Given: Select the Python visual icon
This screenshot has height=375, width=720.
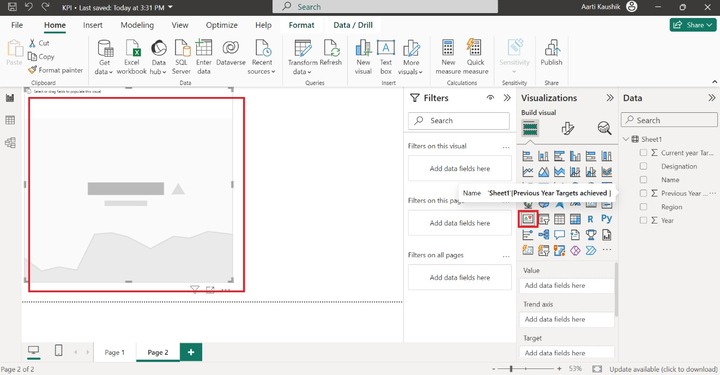Looking at the screenshot, I should tap(607, 219).
